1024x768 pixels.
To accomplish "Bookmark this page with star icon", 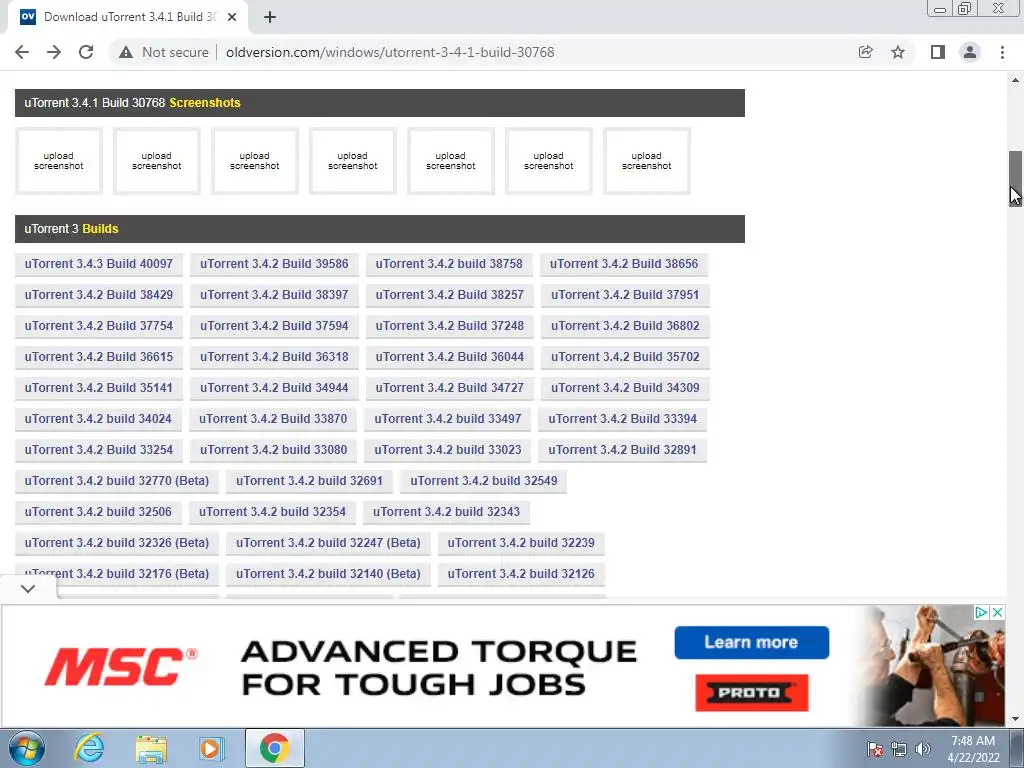I will coord(898,52).
